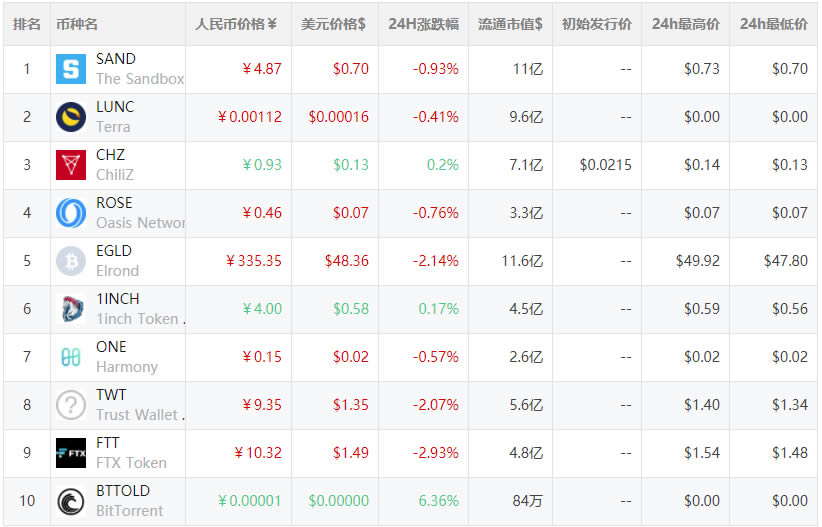This screenshot has height=527, width=822.
Task: Open the EGLD coin name link
Action: 114,251
